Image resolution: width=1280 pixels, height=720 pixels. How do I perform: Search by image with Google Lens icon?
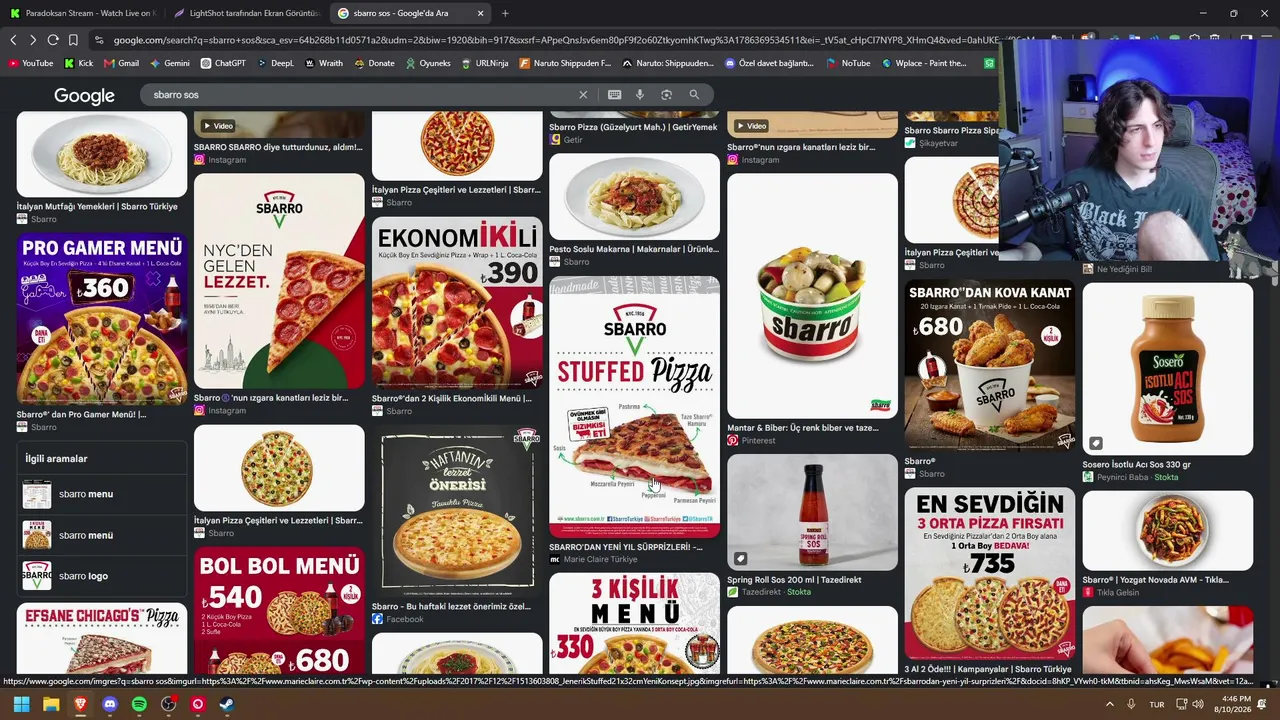pyautogui.click(x=666, y=95)
